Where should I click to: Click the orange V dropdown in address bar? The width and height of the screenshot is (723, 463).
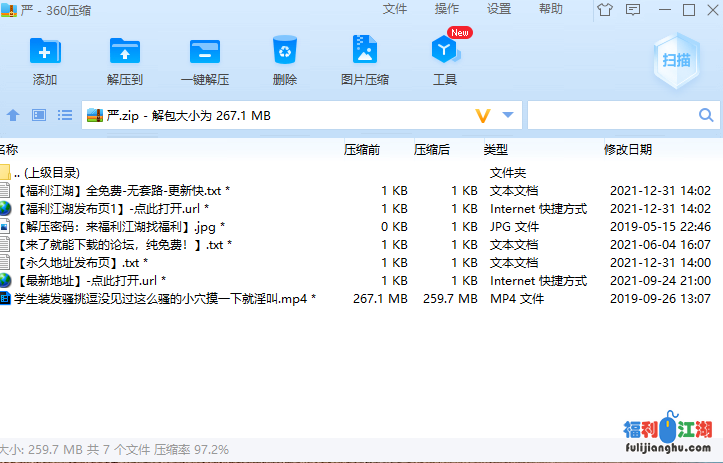click(x=483, y=116)
